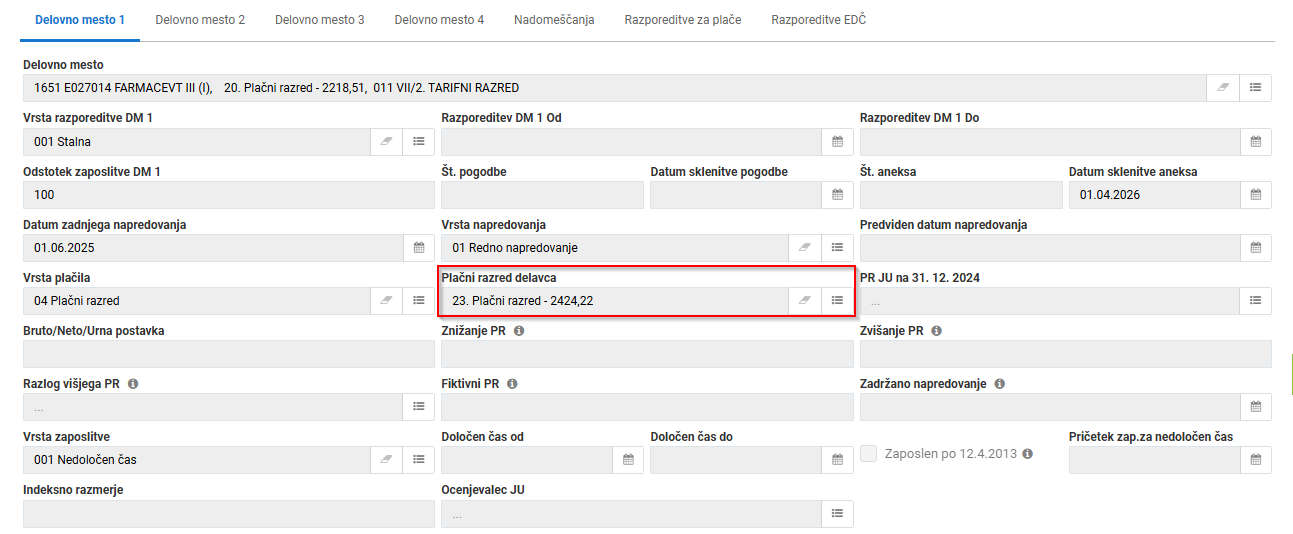Open the Razporeditve za plače tab
1293x534 pixels.
(x=682, y=20)
